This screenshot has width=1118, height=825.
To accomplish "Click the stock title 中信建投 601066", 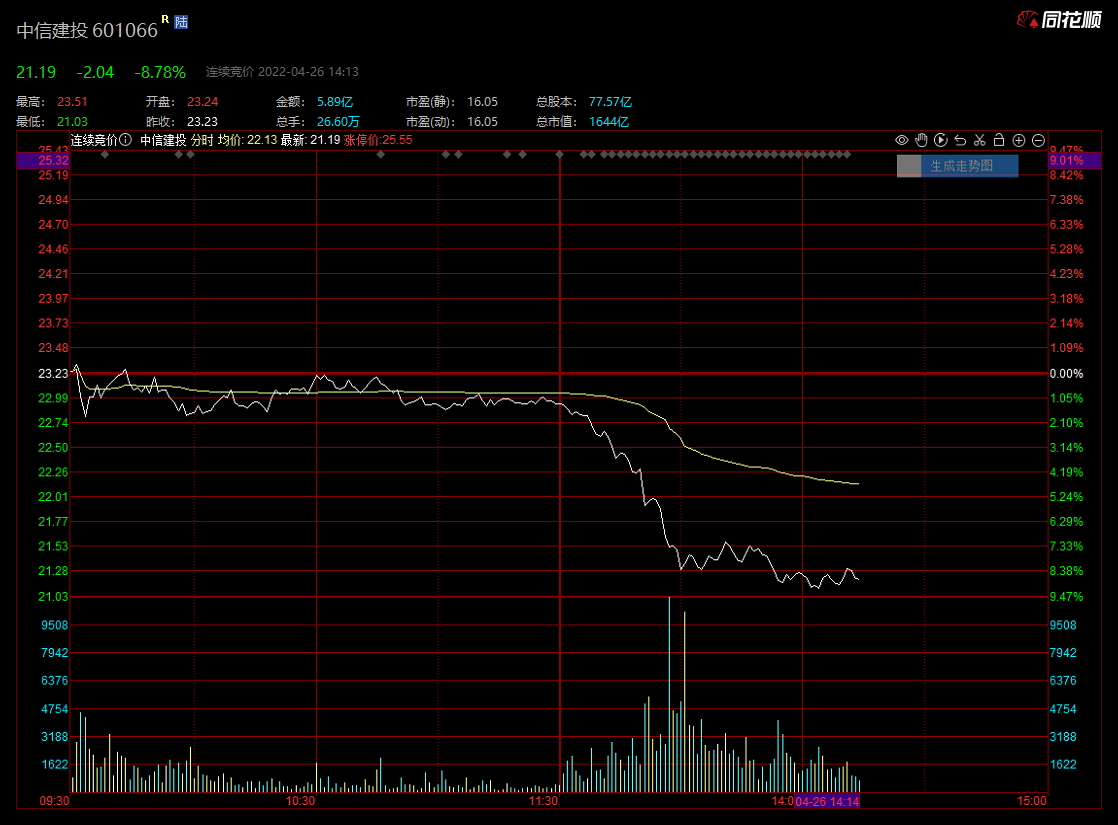I will tap(87, 30).
